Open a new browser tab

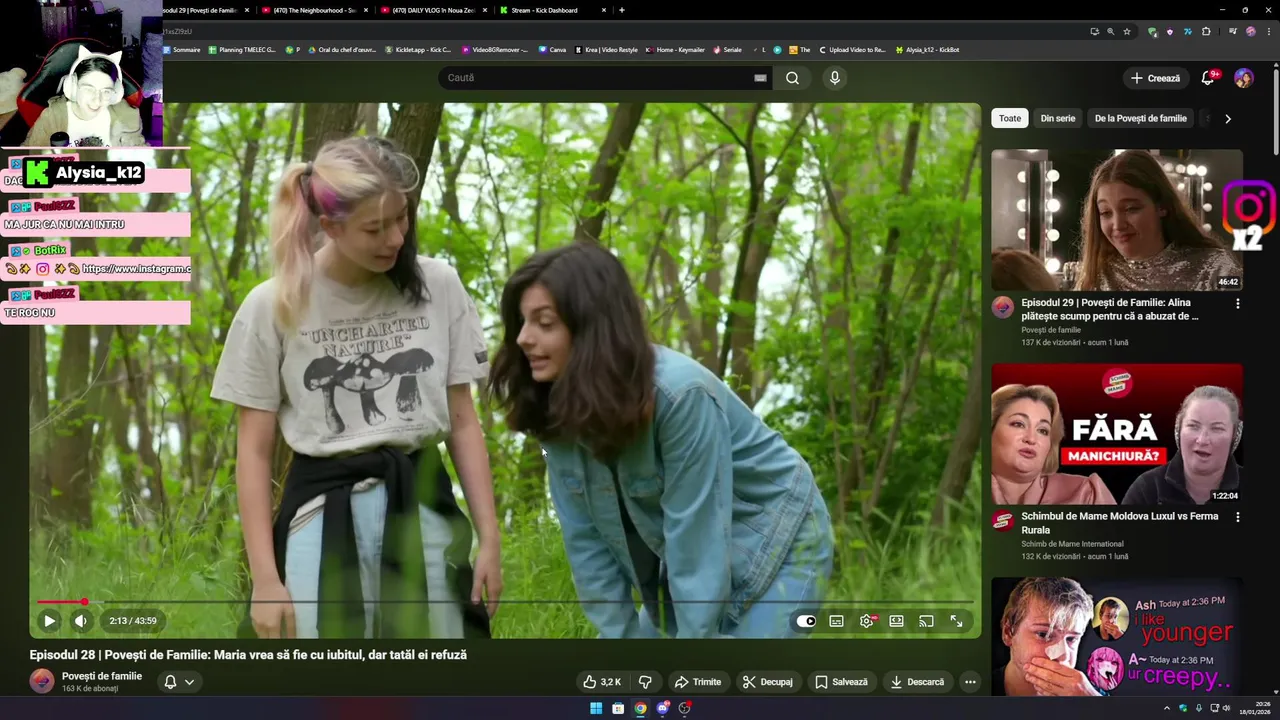[x=622, y=10]
